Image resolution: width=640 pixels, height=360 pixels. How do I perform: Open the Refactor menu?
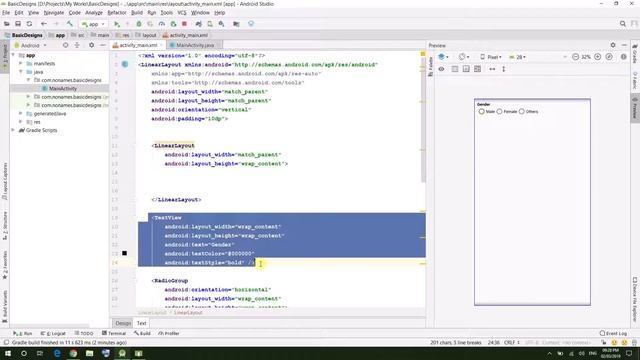pos(117,13)
